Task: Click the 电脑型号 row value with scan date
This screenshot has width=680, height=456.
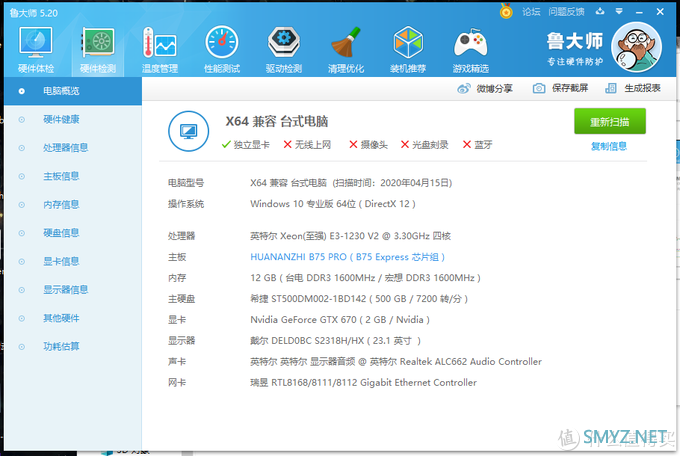Action: 351,183
